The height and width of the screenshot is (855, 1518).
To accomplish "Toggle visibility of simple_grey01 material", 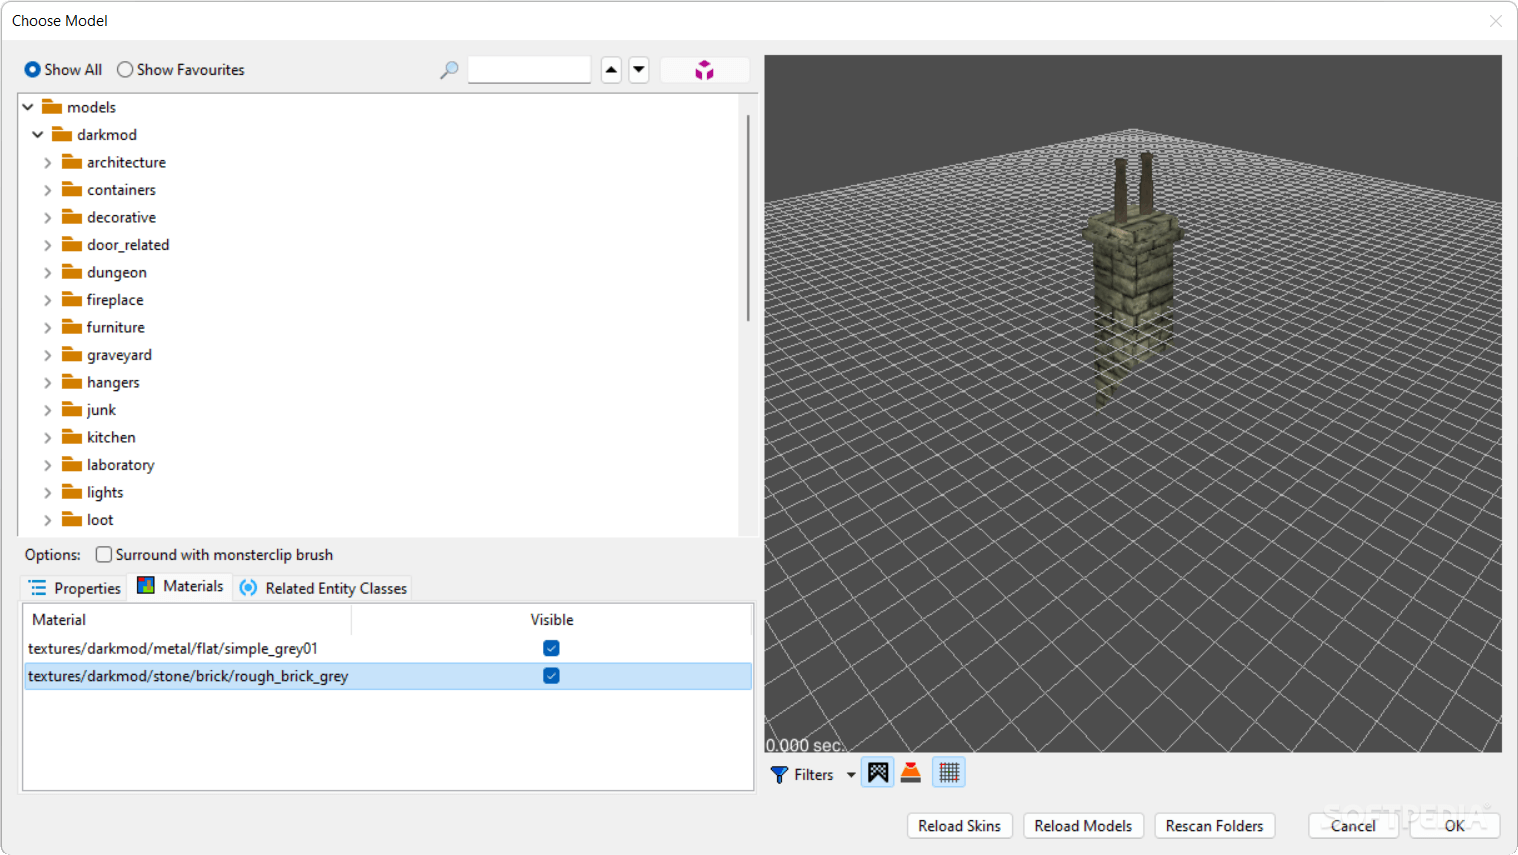I will point(551,648).
